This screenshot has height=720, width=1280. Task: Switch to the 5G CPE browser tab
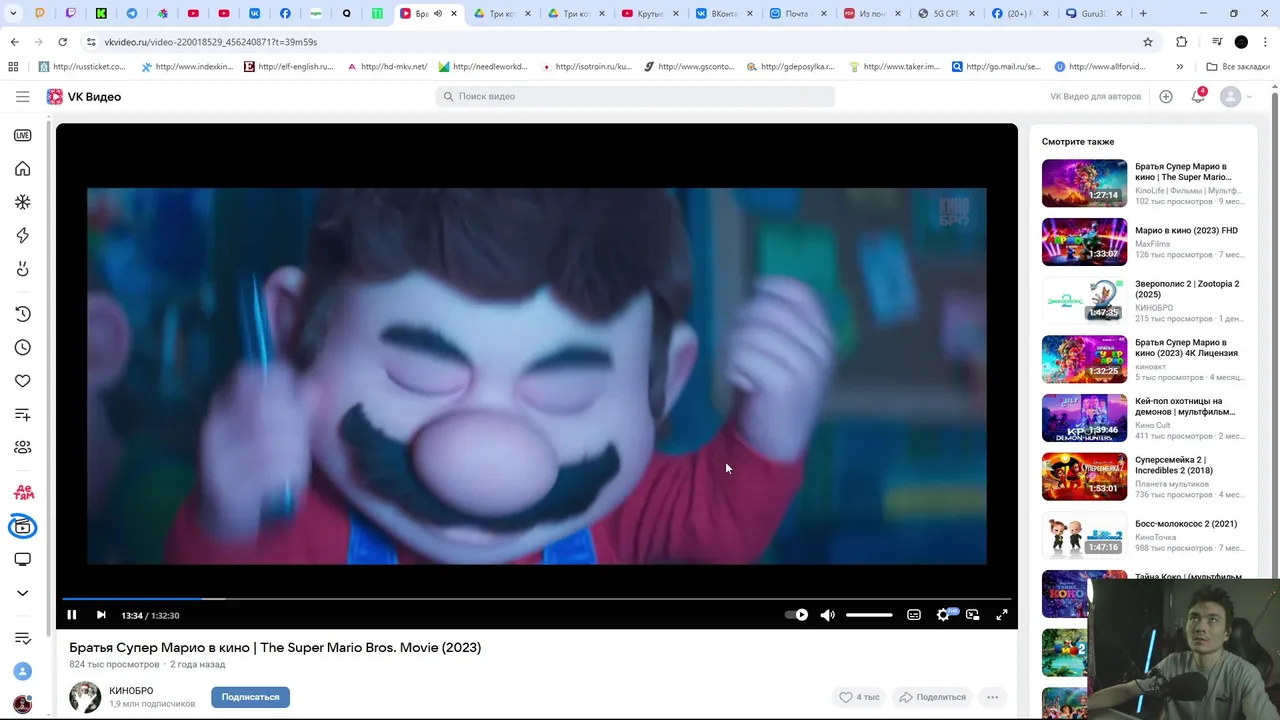point(945,14)
